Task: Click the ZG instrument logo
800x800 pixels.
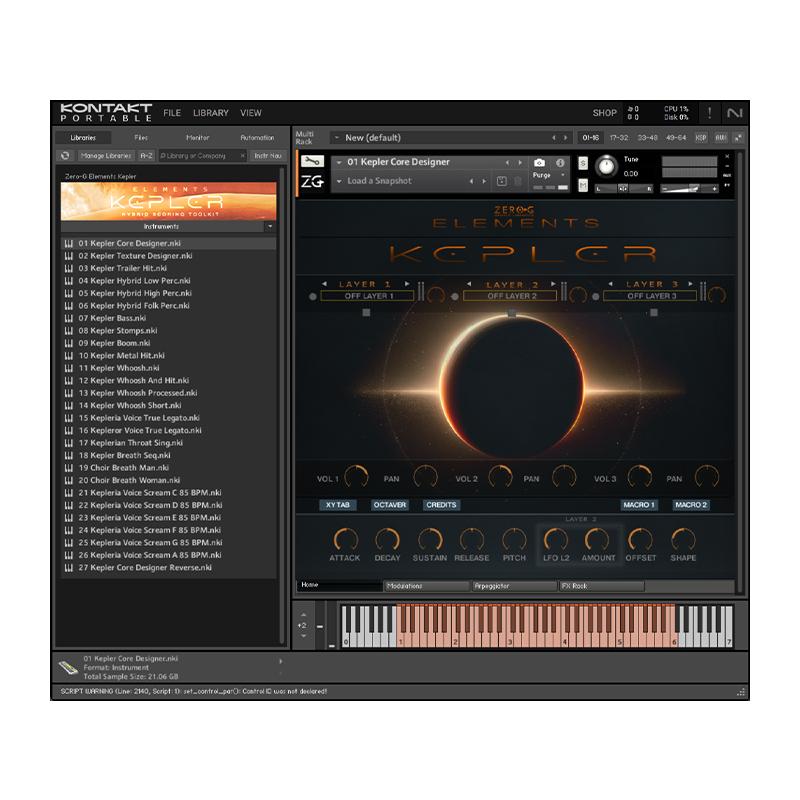Action: [x=312, y=181]
